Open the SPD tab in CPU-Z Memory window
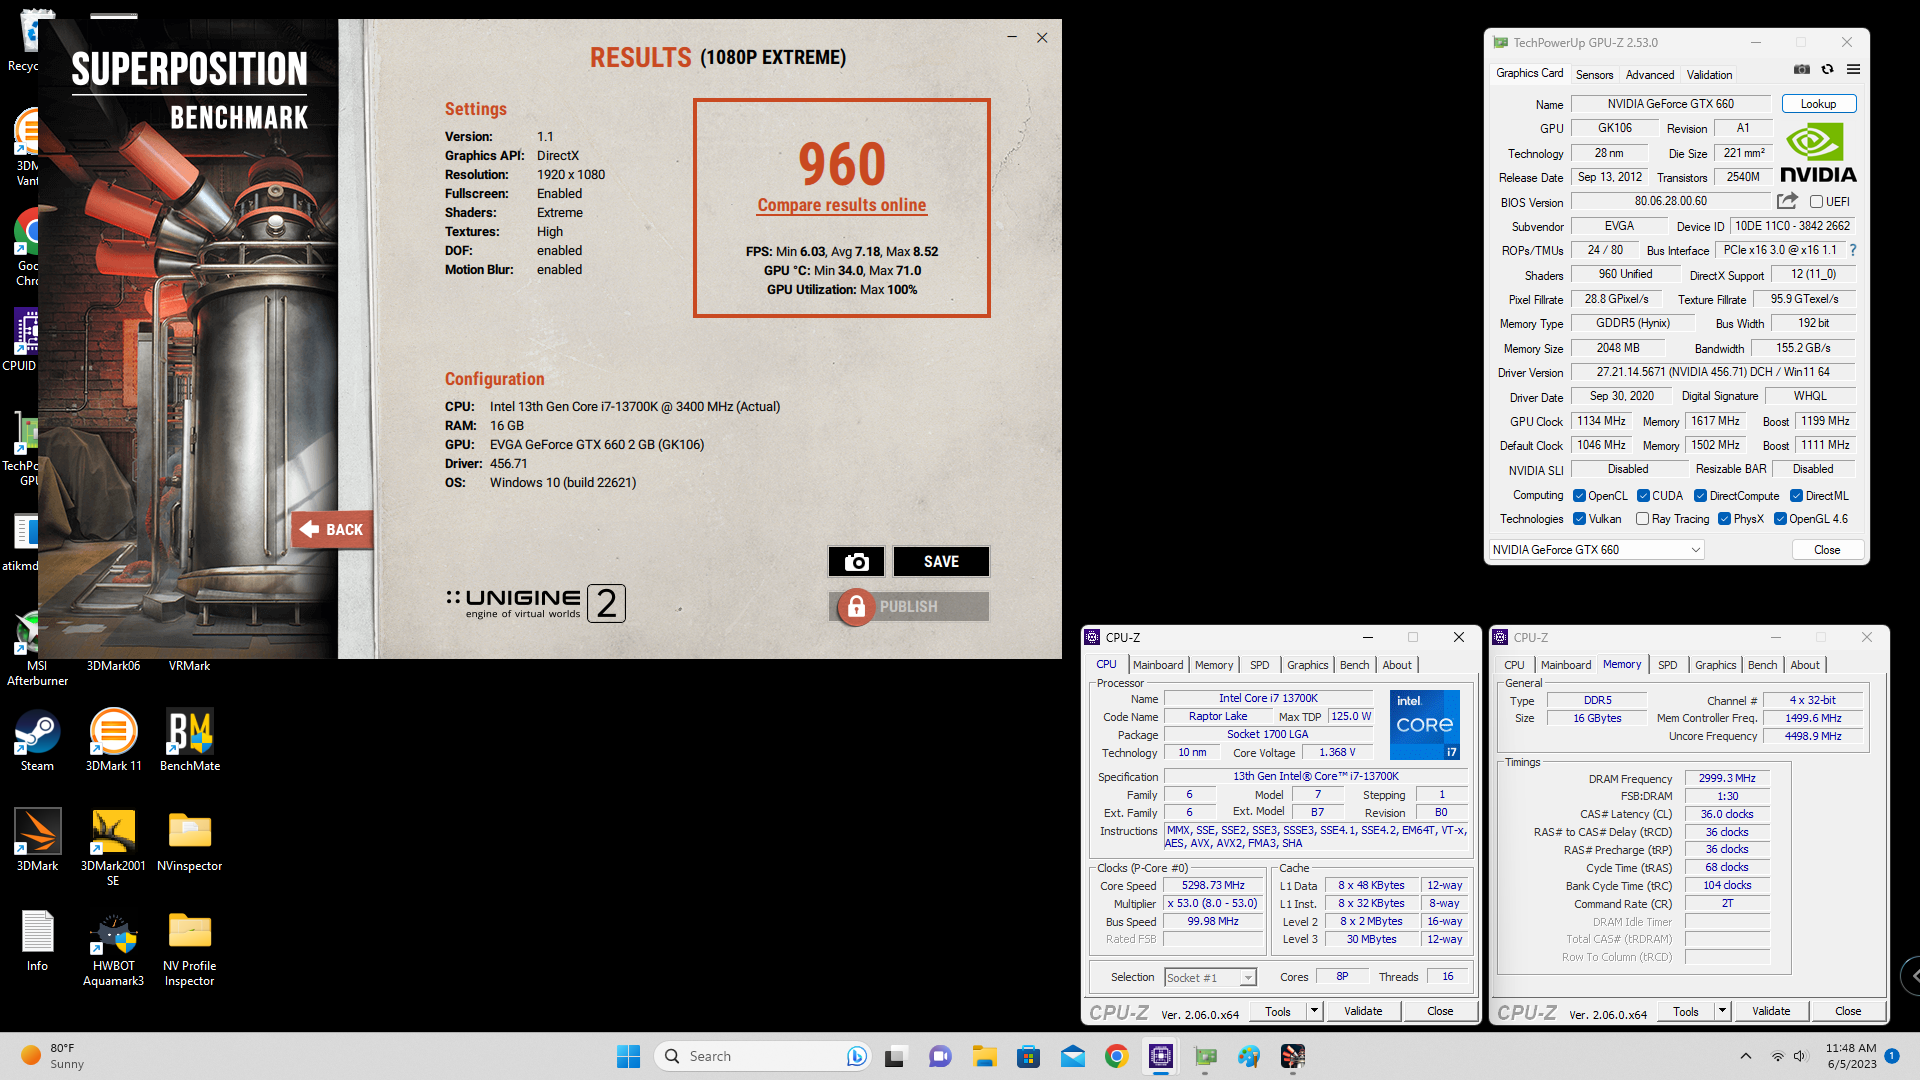 tap(1667, 665)
